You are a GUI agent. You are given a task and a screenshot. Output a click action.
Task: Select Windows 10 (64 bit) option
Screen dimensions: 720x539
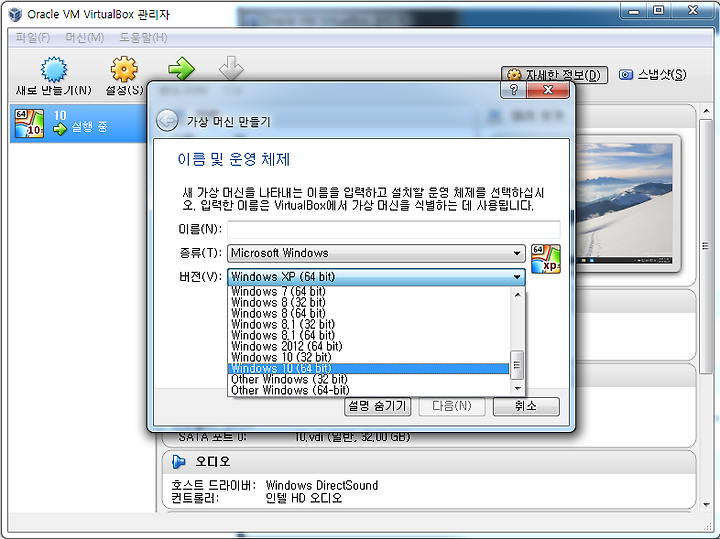point(368,369)
